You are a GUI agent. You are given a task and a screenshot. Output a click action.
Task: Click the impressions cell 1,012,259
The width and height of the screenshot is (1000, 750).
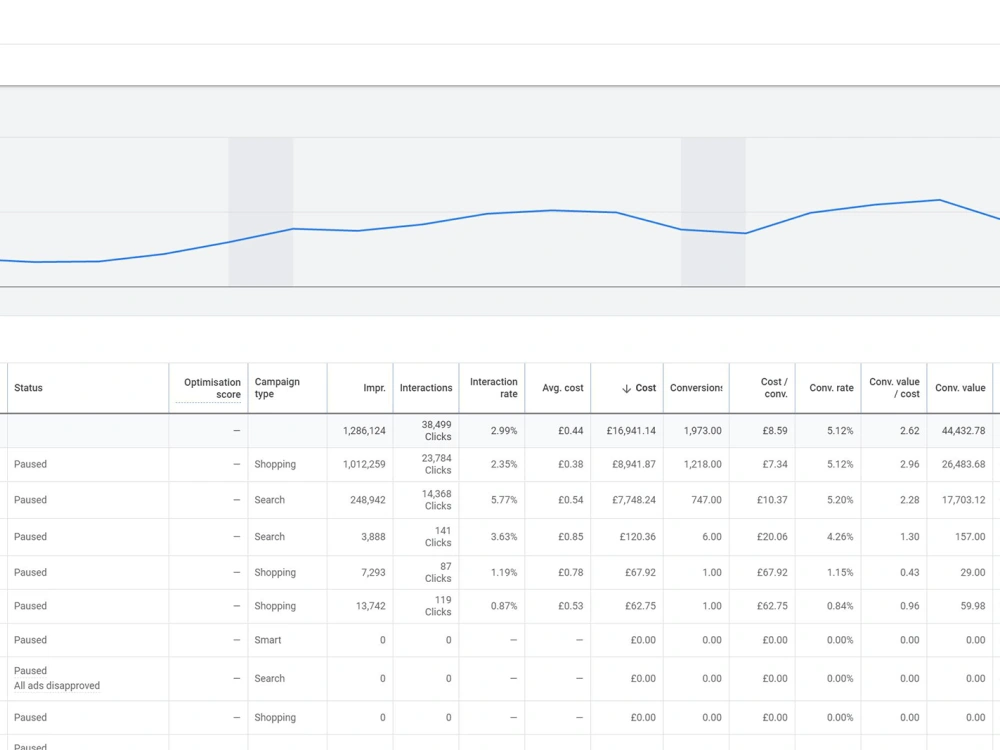pos(364,464)
